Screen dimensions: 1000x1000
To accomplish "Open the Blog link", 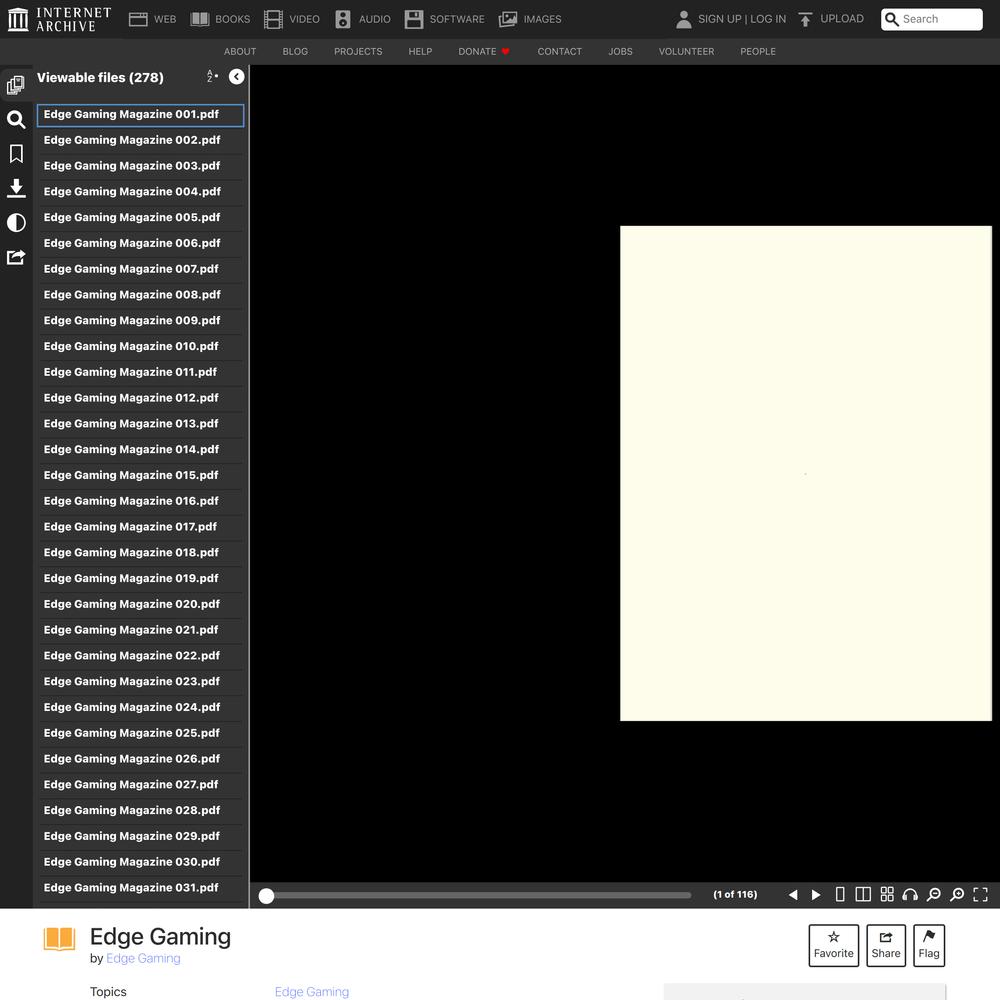I will [x=295, y=52].
